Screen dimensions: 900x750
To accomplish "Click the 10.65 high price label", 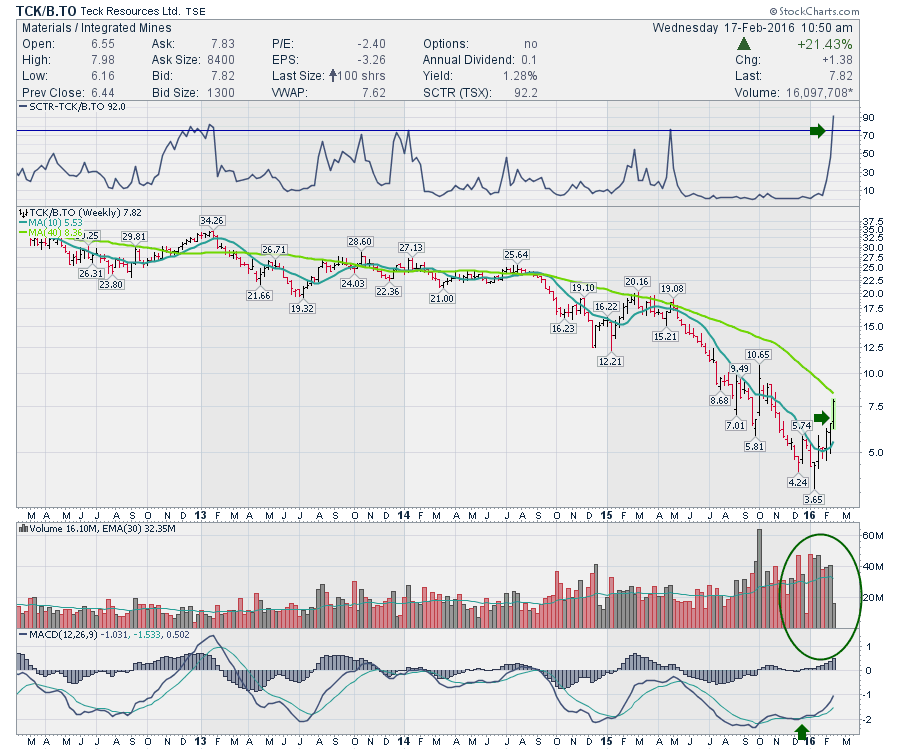I will [x=758, y=355].
